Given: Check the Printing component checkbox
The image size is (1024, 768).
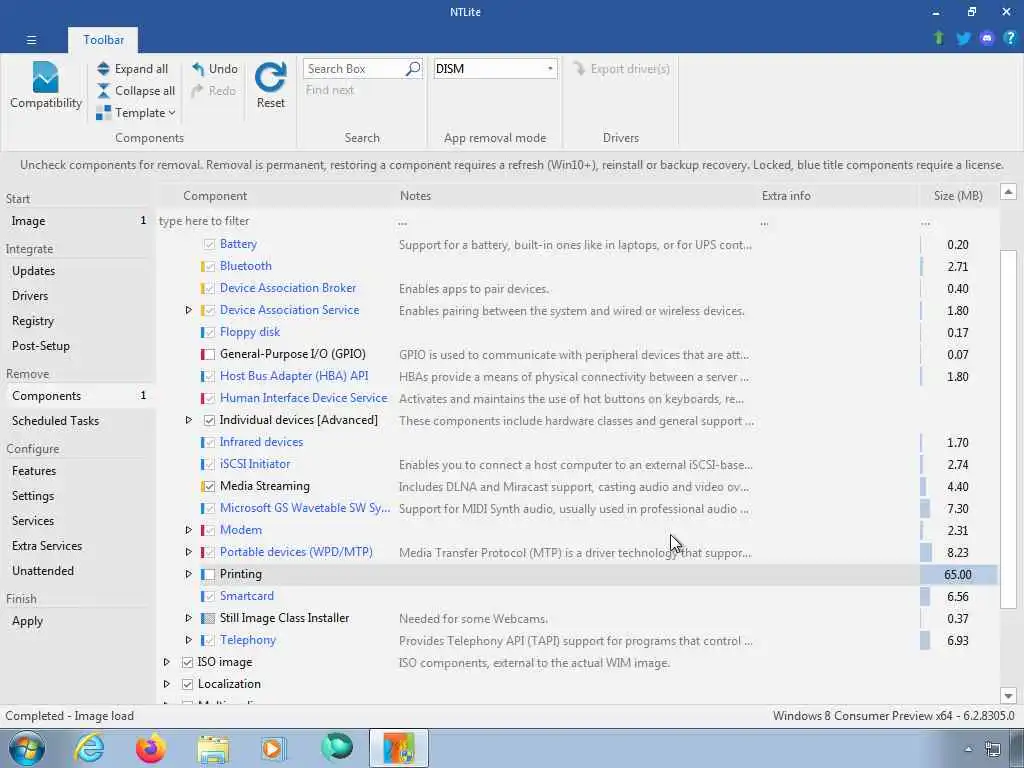Looking at the screenshot, I should (209, 575).
